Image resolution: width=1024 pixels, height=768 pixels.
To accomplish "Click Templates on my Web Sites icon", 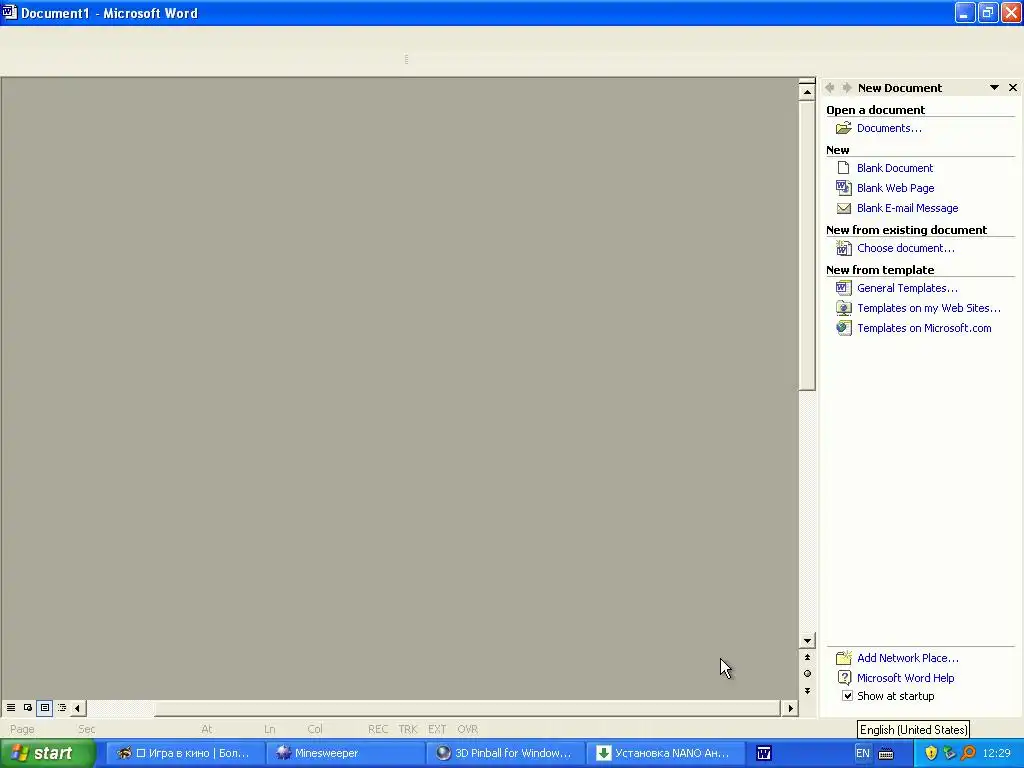I will coord(844,308).
